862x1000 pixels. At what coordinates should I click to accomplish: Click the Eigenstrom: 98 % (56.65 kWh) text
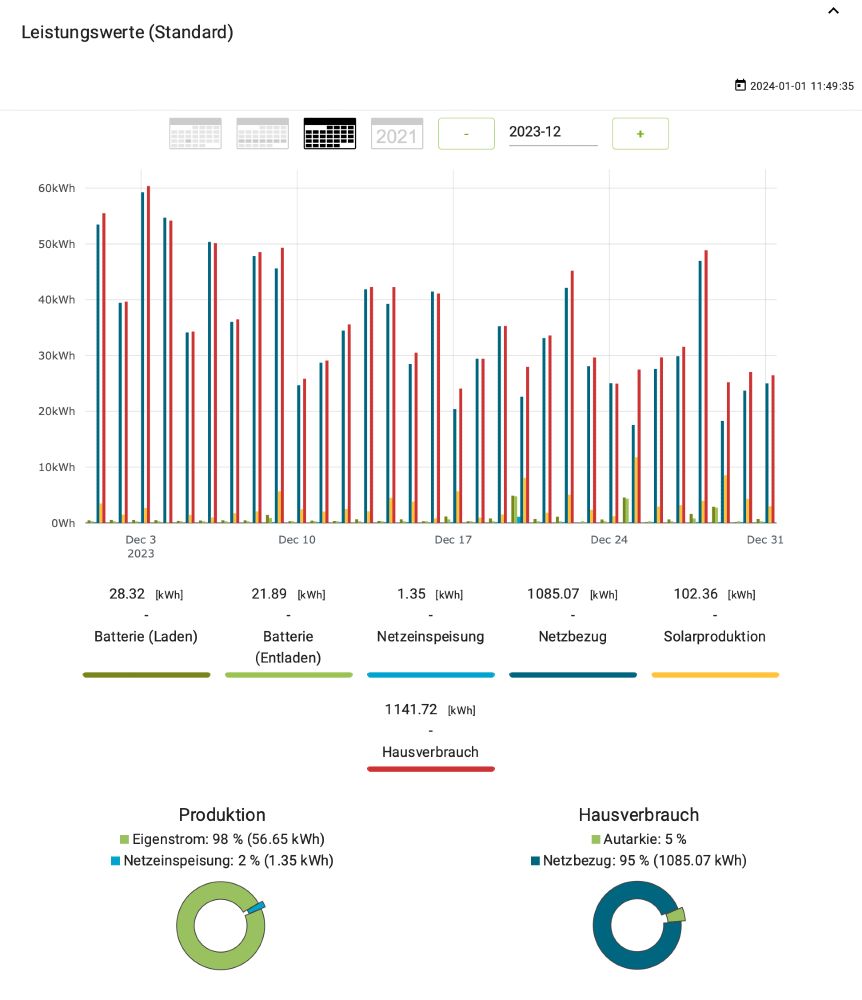228,839
